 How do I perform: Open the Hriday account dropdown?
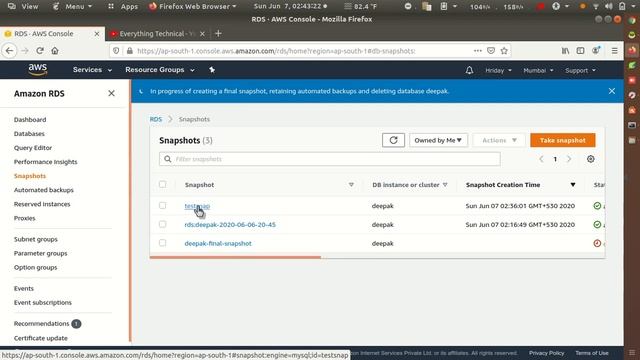pos(498,70)
